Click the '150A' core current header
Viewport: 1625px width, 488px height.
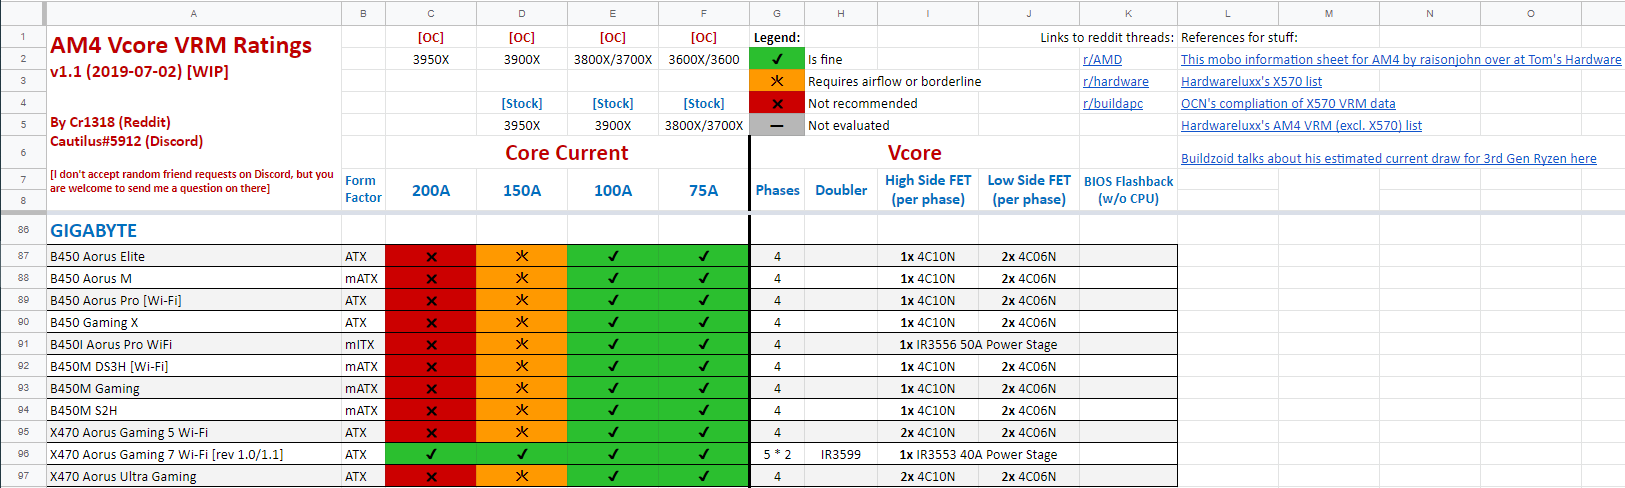(522, 191)
